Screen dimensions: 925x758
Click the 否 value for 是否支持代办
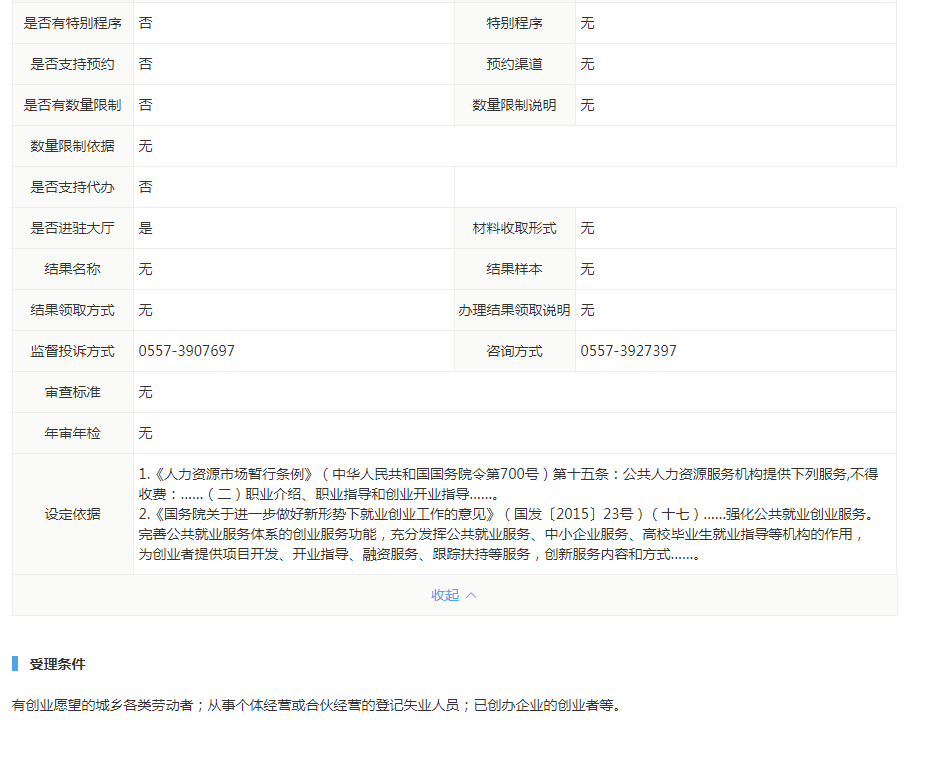click(x=146, y=187)
